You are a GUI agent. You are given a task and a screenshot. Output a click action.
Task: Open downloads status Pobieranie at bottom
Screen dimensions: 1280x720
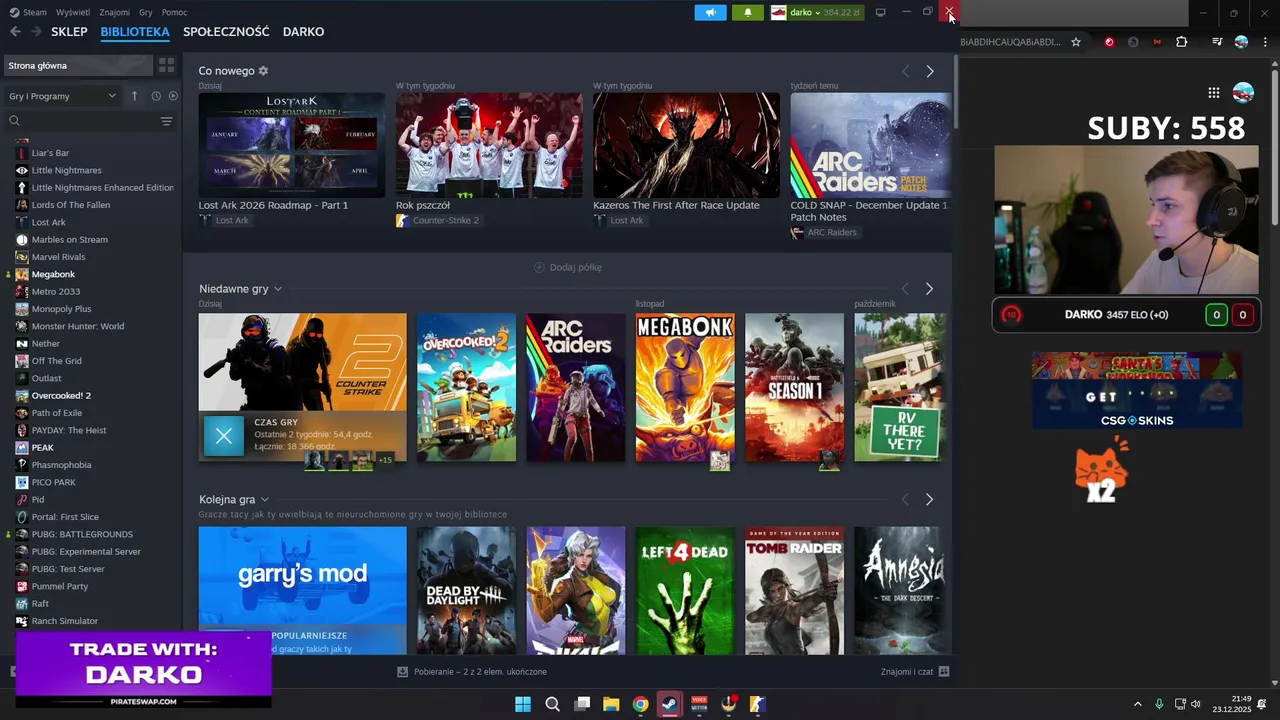pyautogui.click(x=472, y=672)
